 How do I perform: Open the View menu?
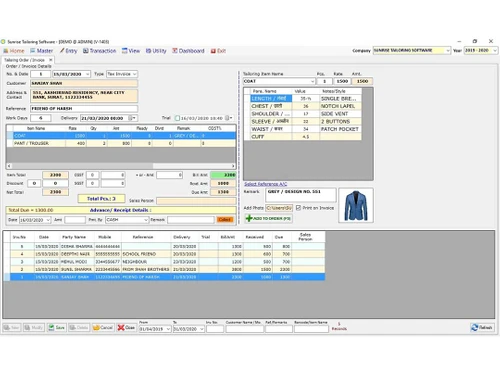point(131,51)
